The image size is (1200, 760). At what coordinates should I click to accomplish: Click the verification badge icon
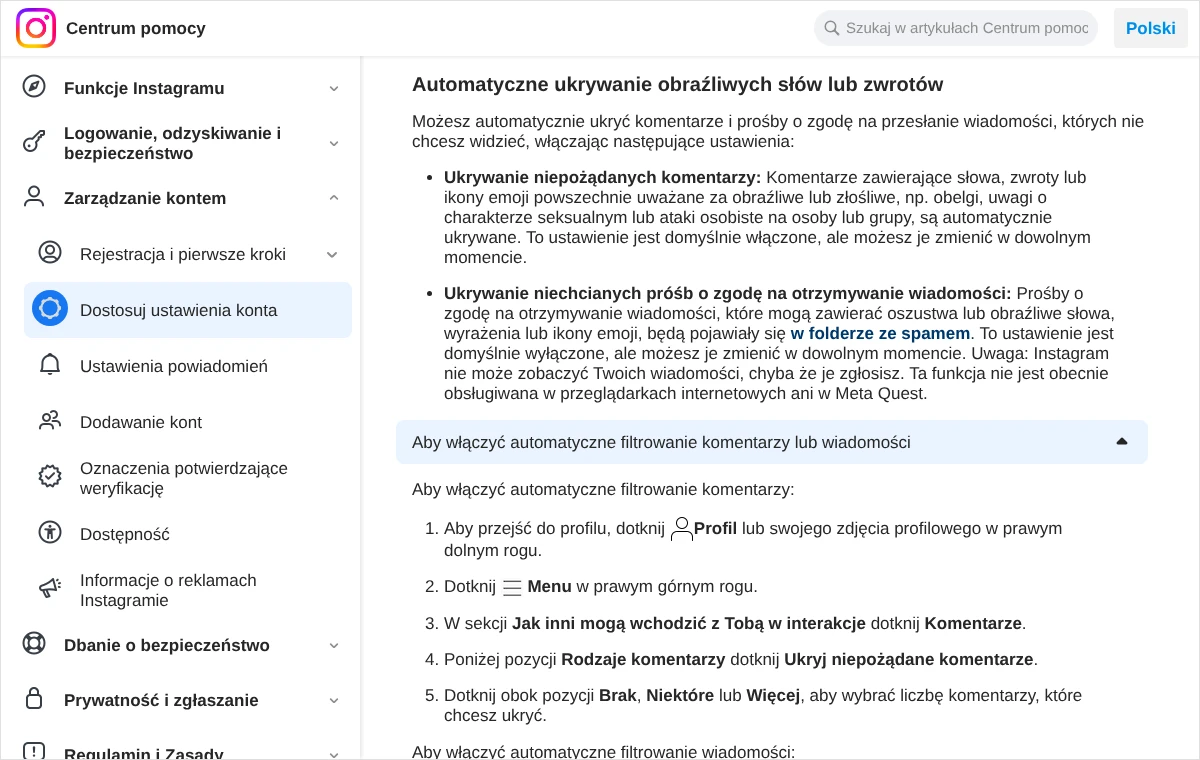50,476
